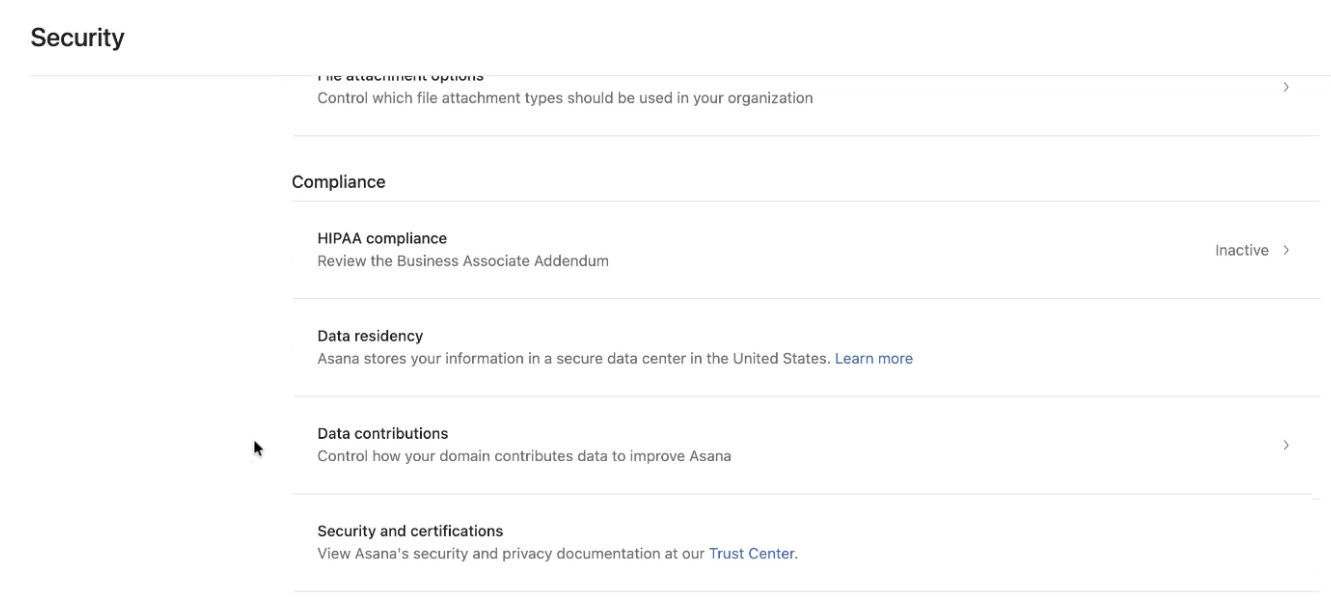The width and height of the screenshot is (1331, 615).
Task: Click "Review the Business Associate Addendum" text
Action: tap(463, 261)
